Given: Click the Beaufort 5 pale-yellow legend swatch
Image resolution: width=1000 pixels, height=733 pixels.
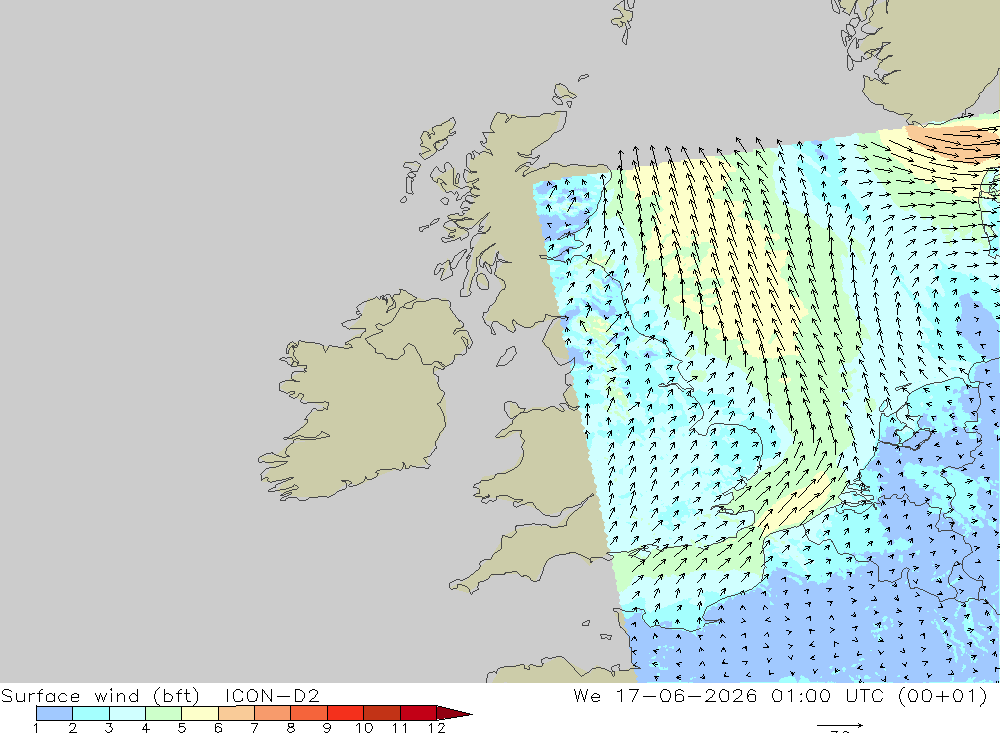Looking at the screenshot, I should (200, 713).
